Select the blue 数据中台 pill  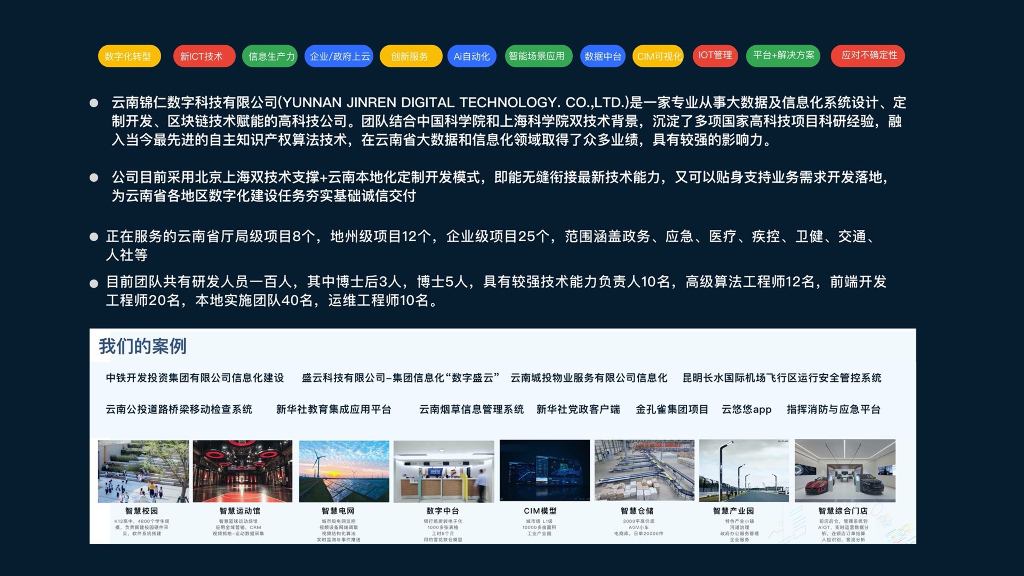pos(602,56)
